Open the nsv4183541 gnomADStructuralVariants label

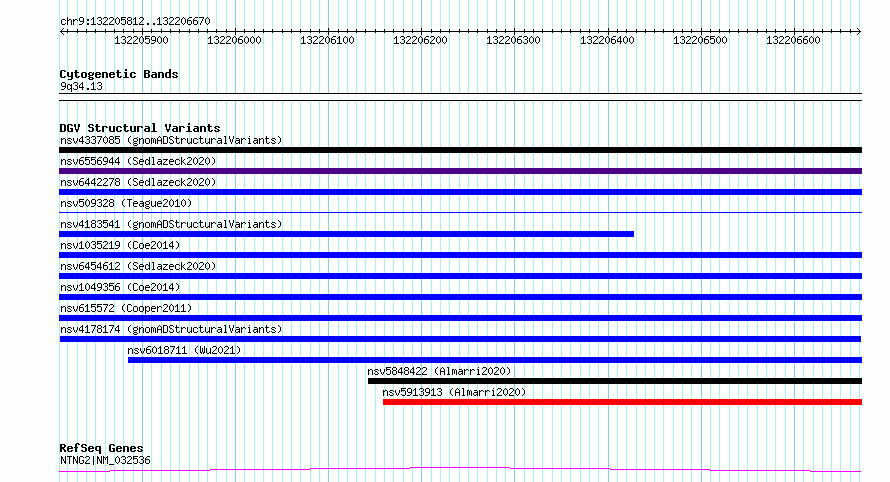point(171,224)
